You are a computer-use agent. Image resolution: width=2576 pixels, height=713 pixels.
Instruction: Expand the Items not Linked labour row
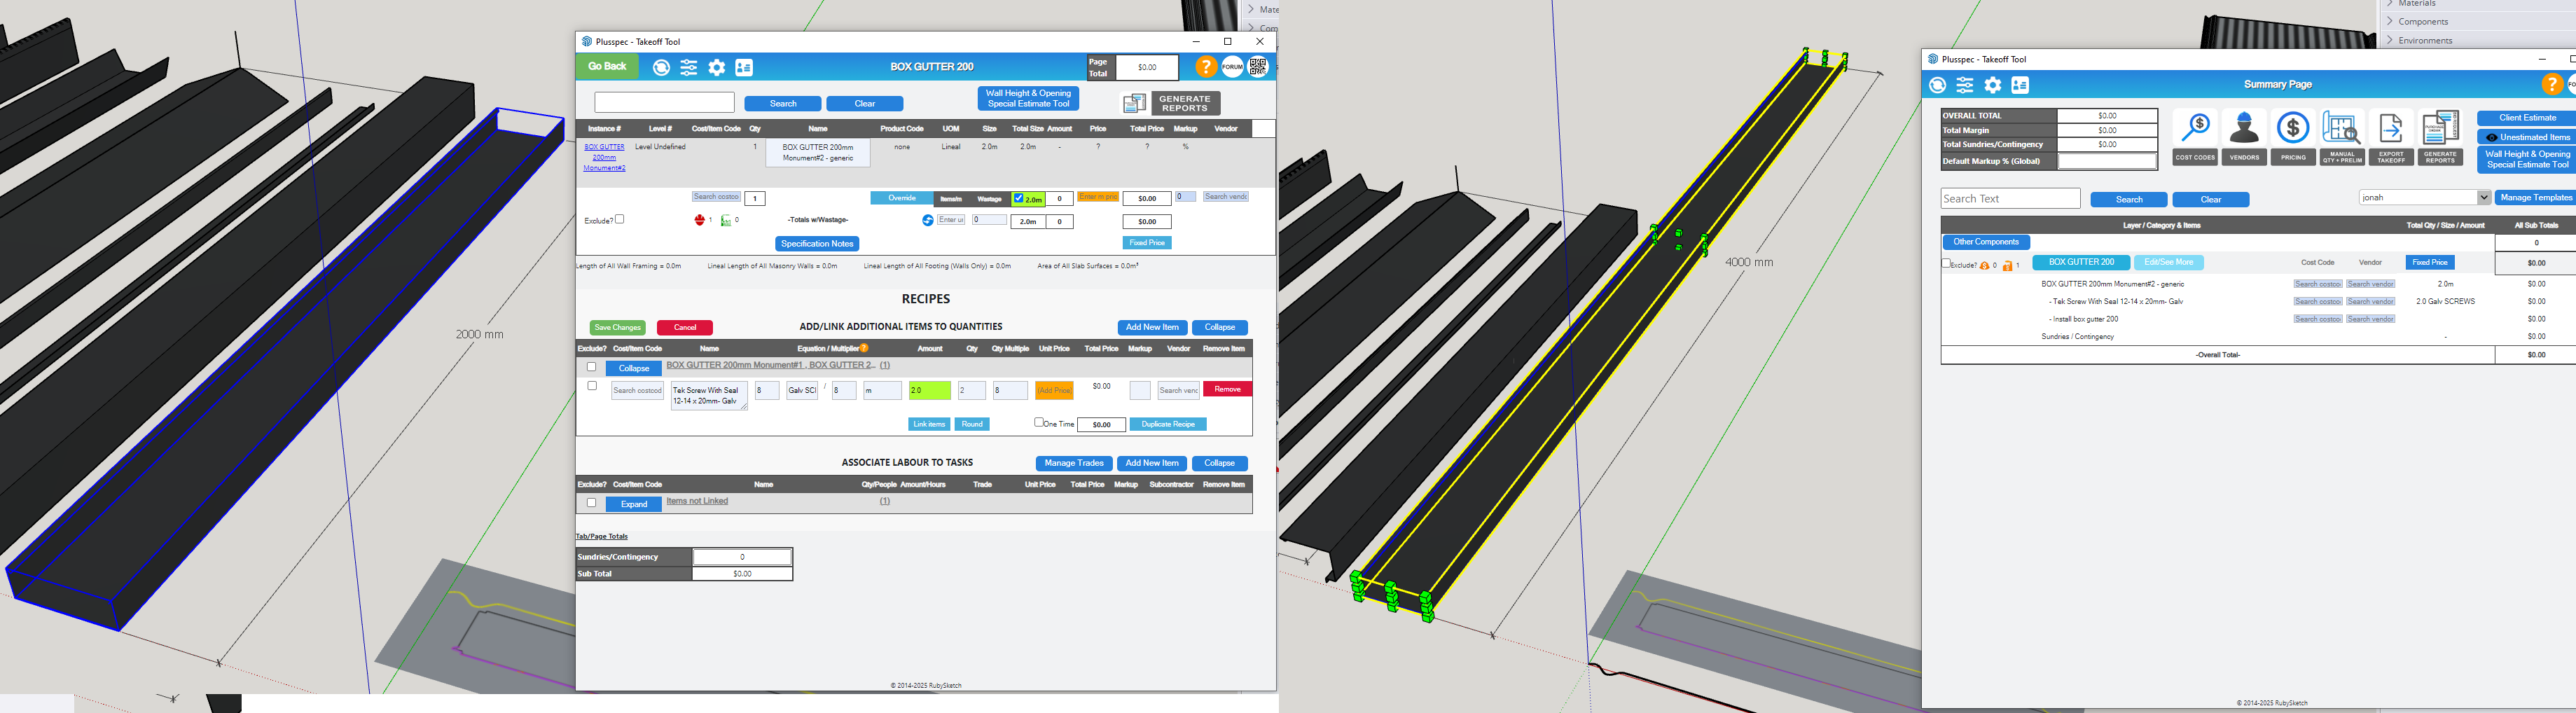coord(634,504)
